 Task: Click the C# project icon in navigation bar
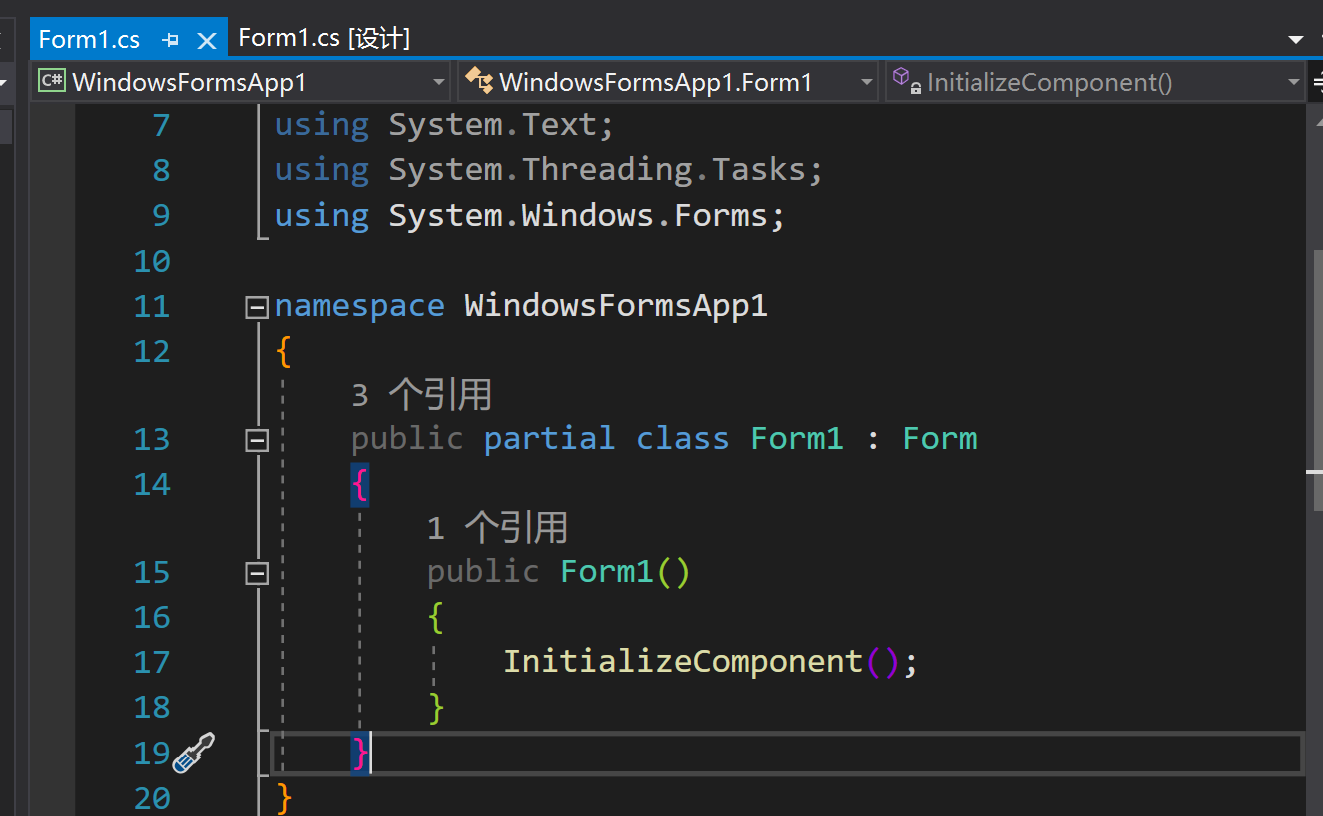click(x=52, y=81)
